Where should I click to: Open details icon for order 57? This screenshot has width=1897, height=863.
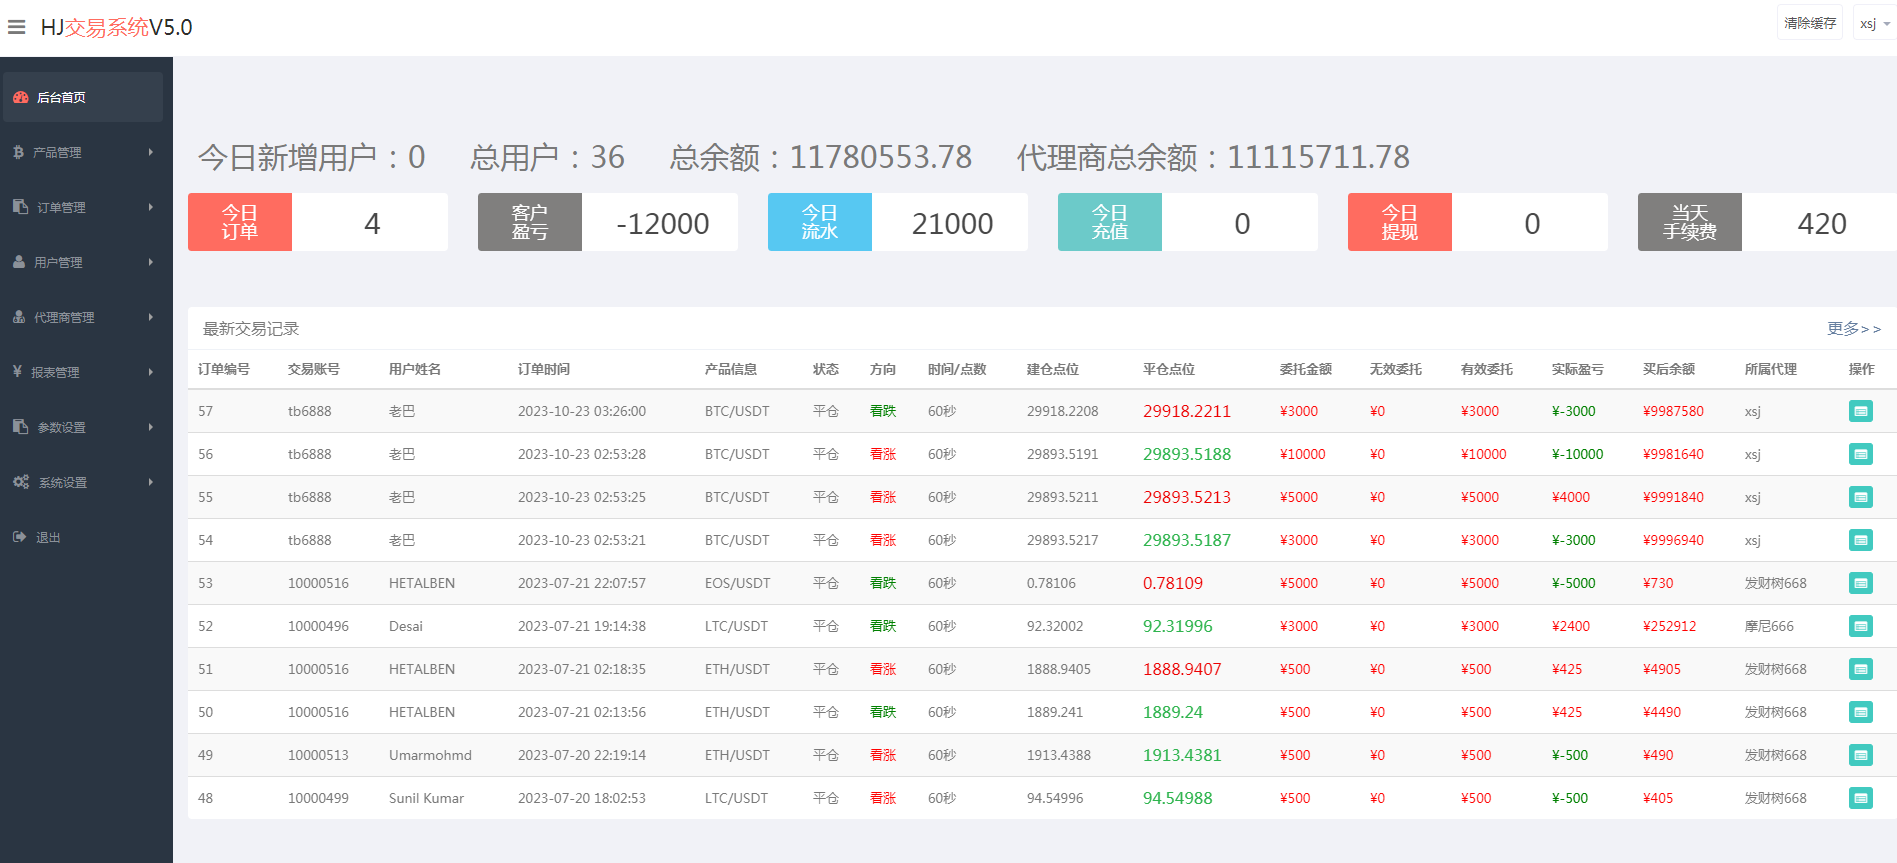(1860, 411)
